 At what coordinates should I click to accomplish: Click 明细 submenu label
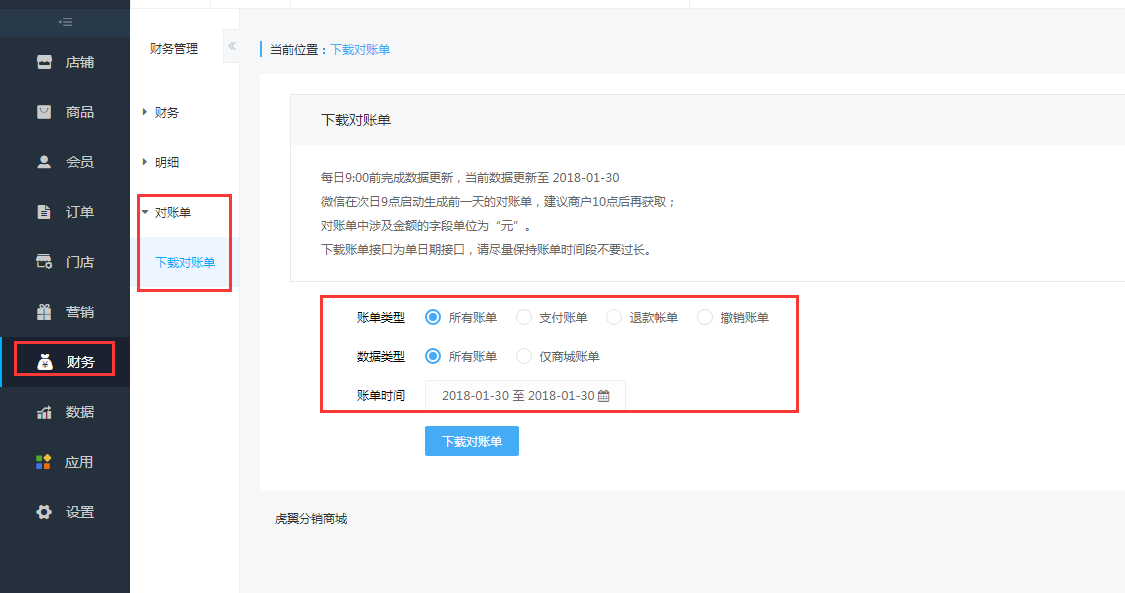pyautogui.click(x=166, y=162)
